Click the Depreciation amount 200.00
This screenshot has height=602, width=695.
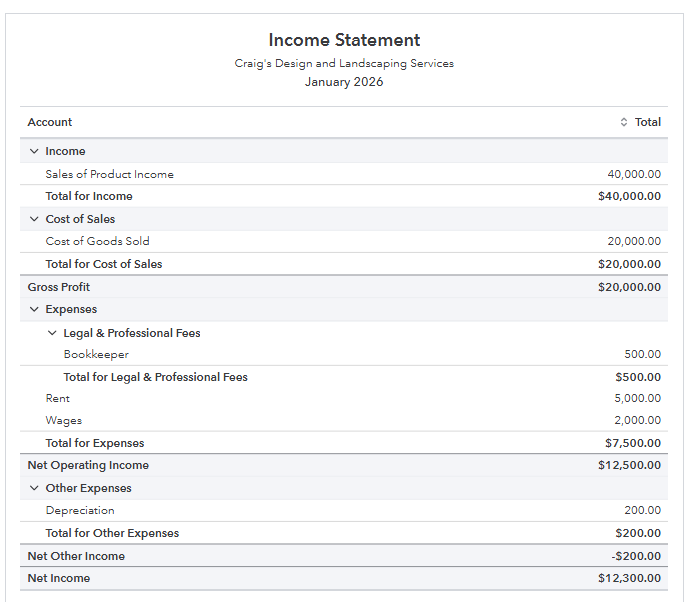click(642, 510)
